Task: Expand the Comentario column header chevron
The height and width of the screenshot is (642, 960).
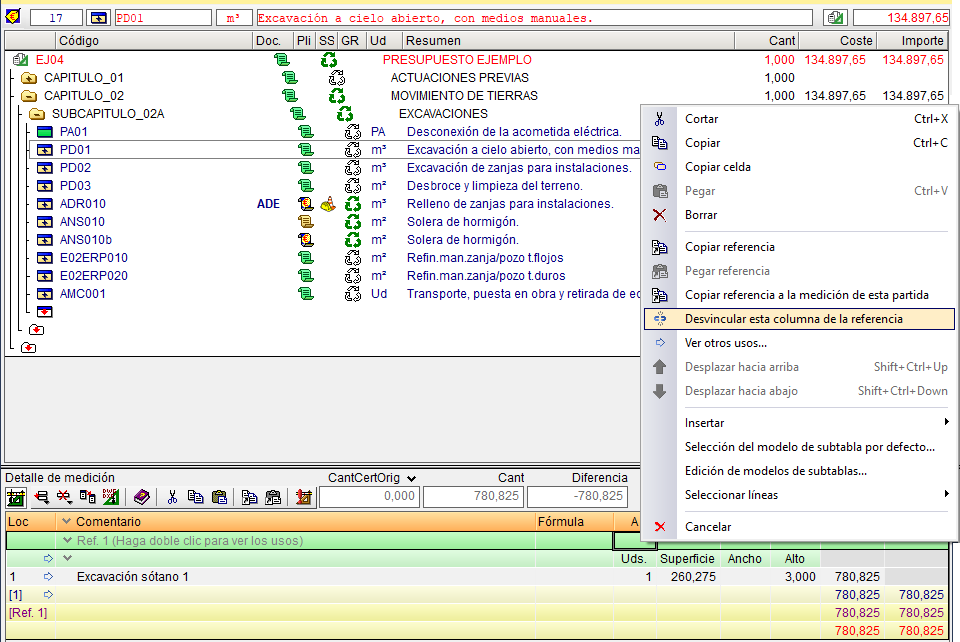Action: [x=67, y=521]
